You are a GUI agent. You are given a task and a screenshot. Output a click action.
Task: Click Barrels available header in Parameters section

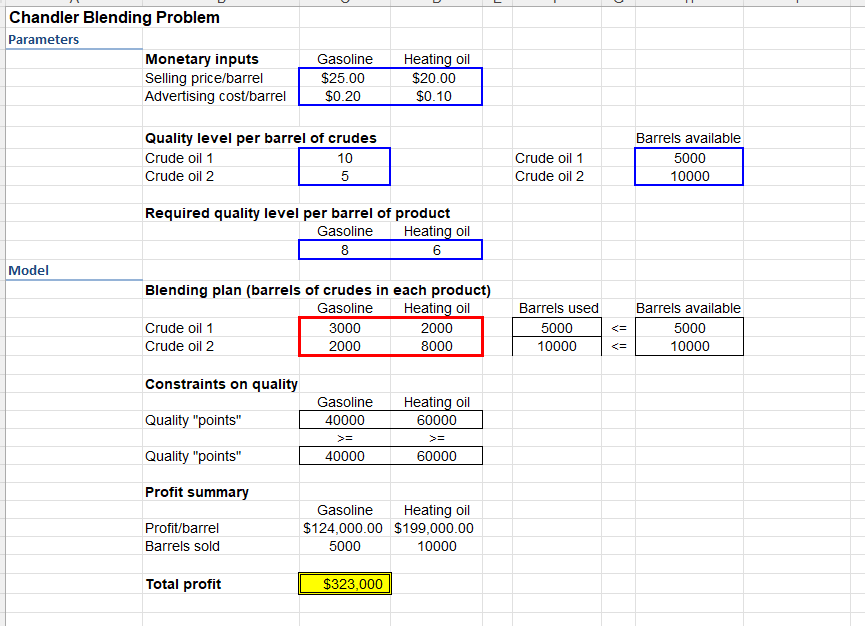click(688, 138)
